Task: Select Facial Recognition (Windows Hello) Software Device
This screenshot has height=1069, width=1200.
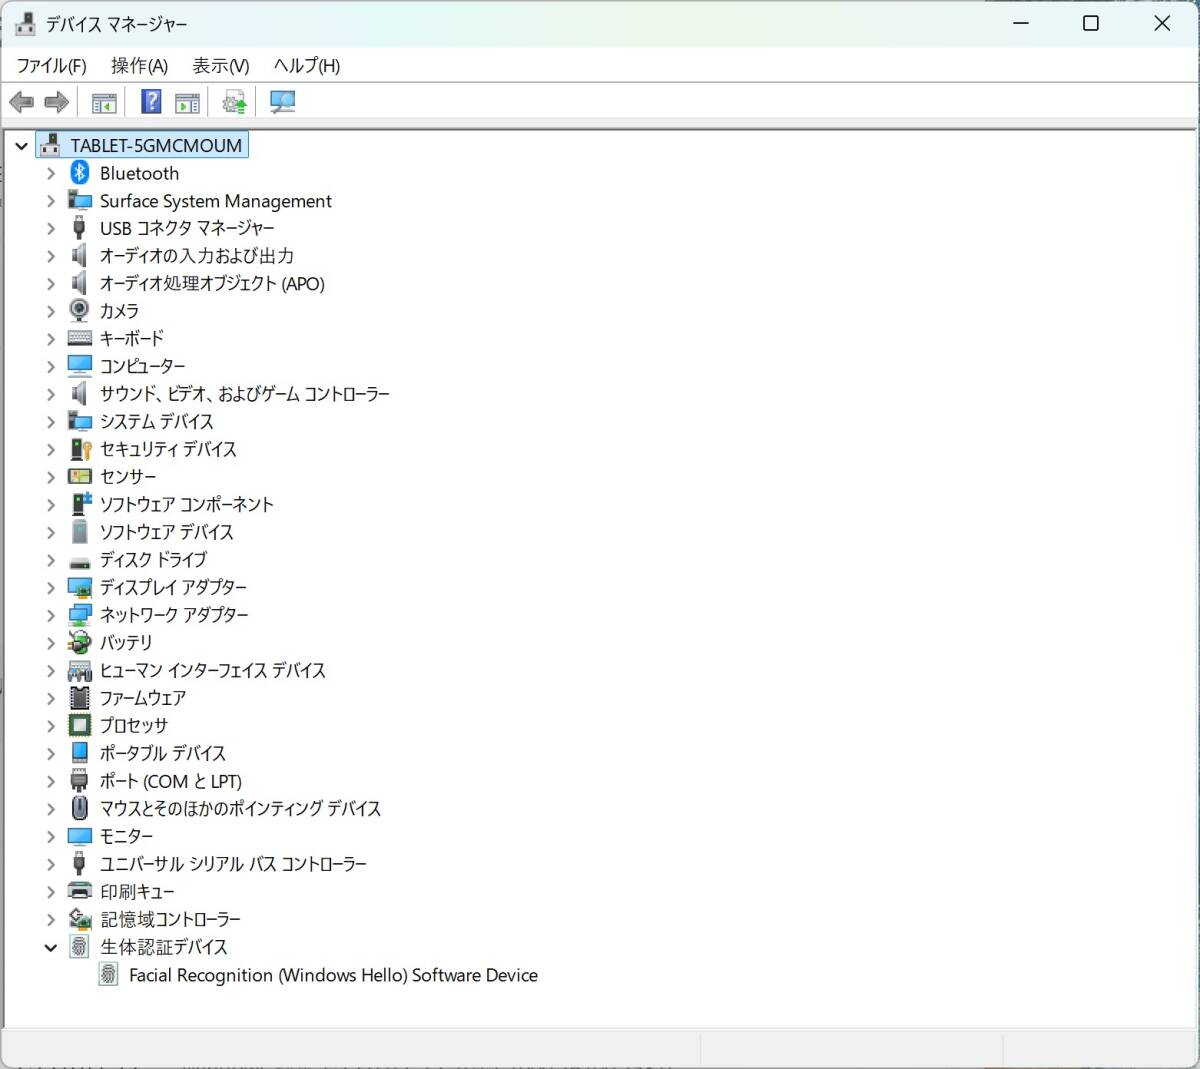Action: pyautogui.click(x=333, y=975)
